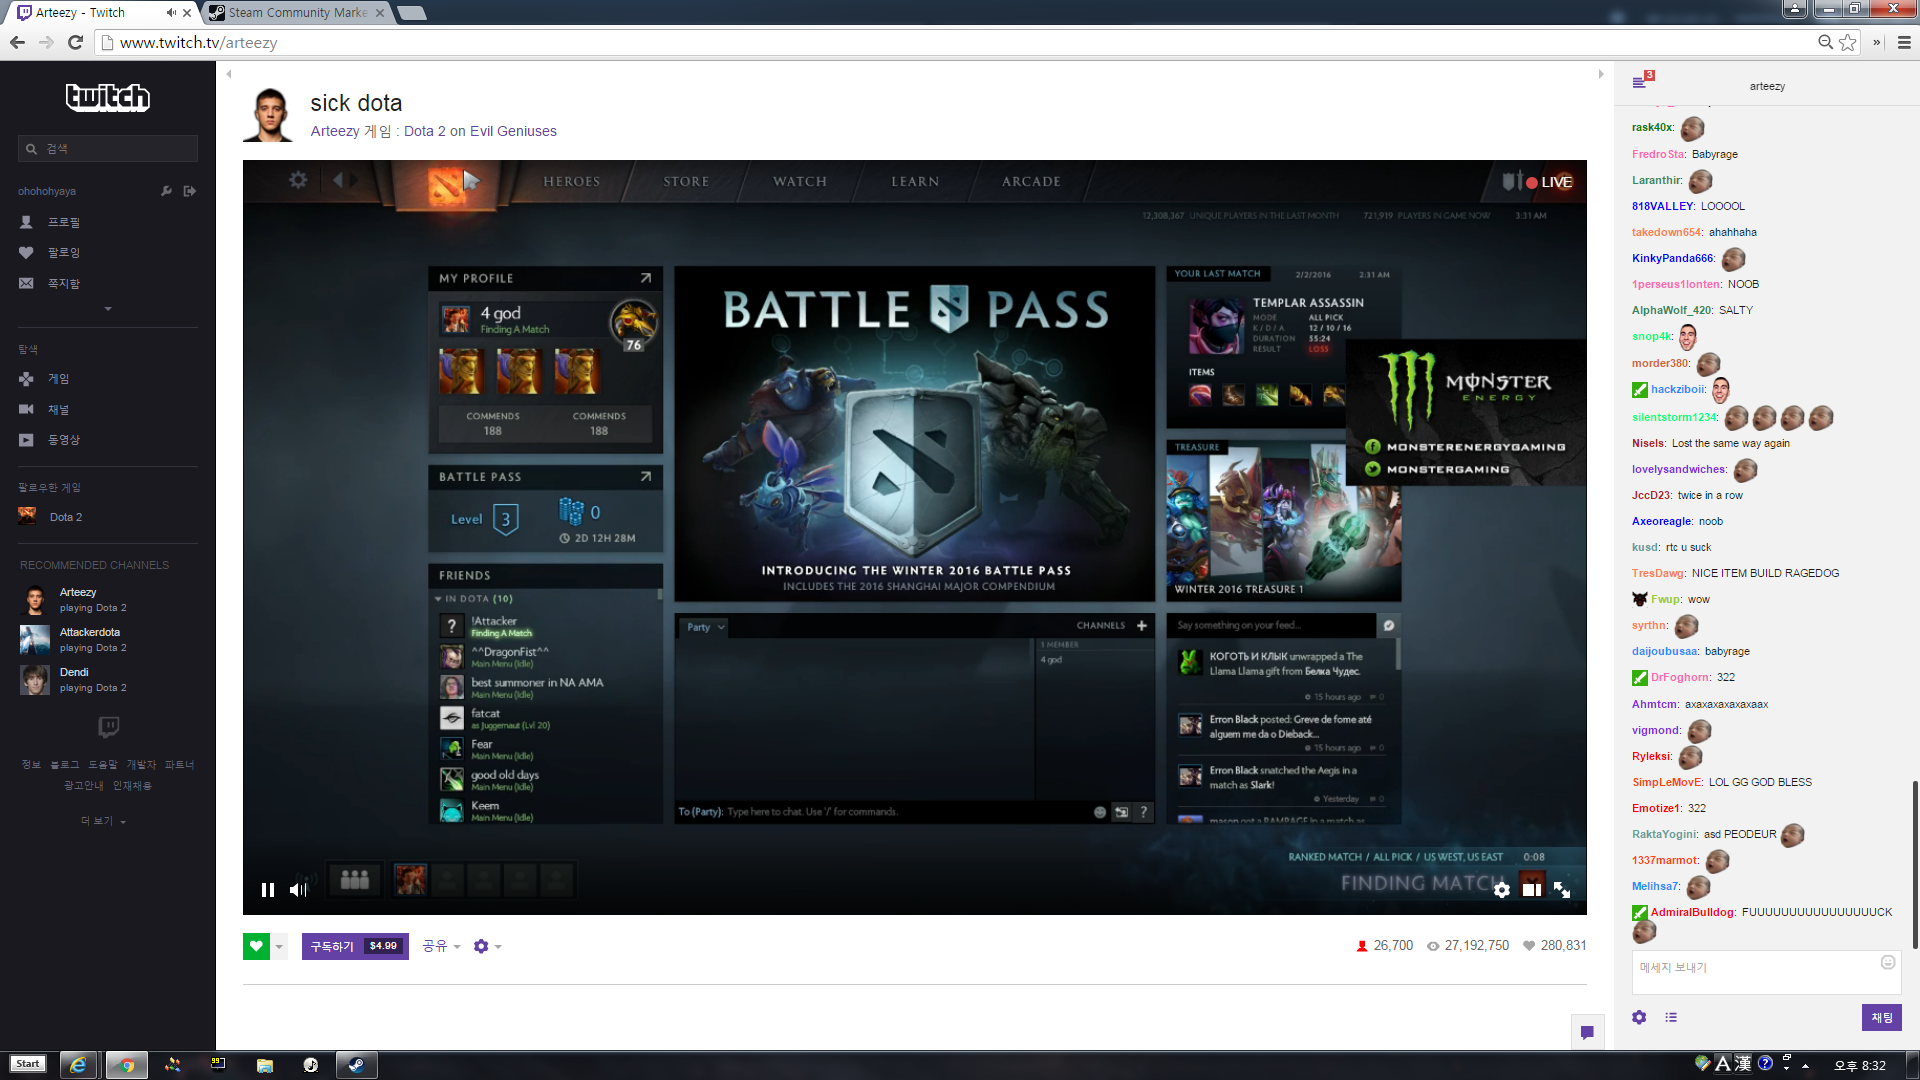Pause the live stream
This screenshot has width=1920, height=1080.
coord(268,890)
